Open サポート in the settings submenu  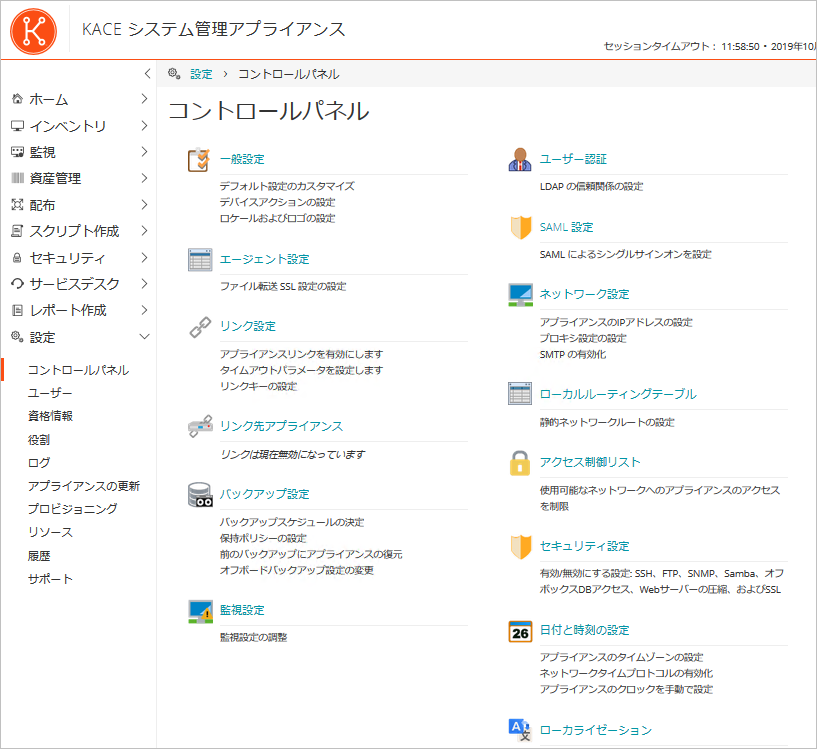50,579
